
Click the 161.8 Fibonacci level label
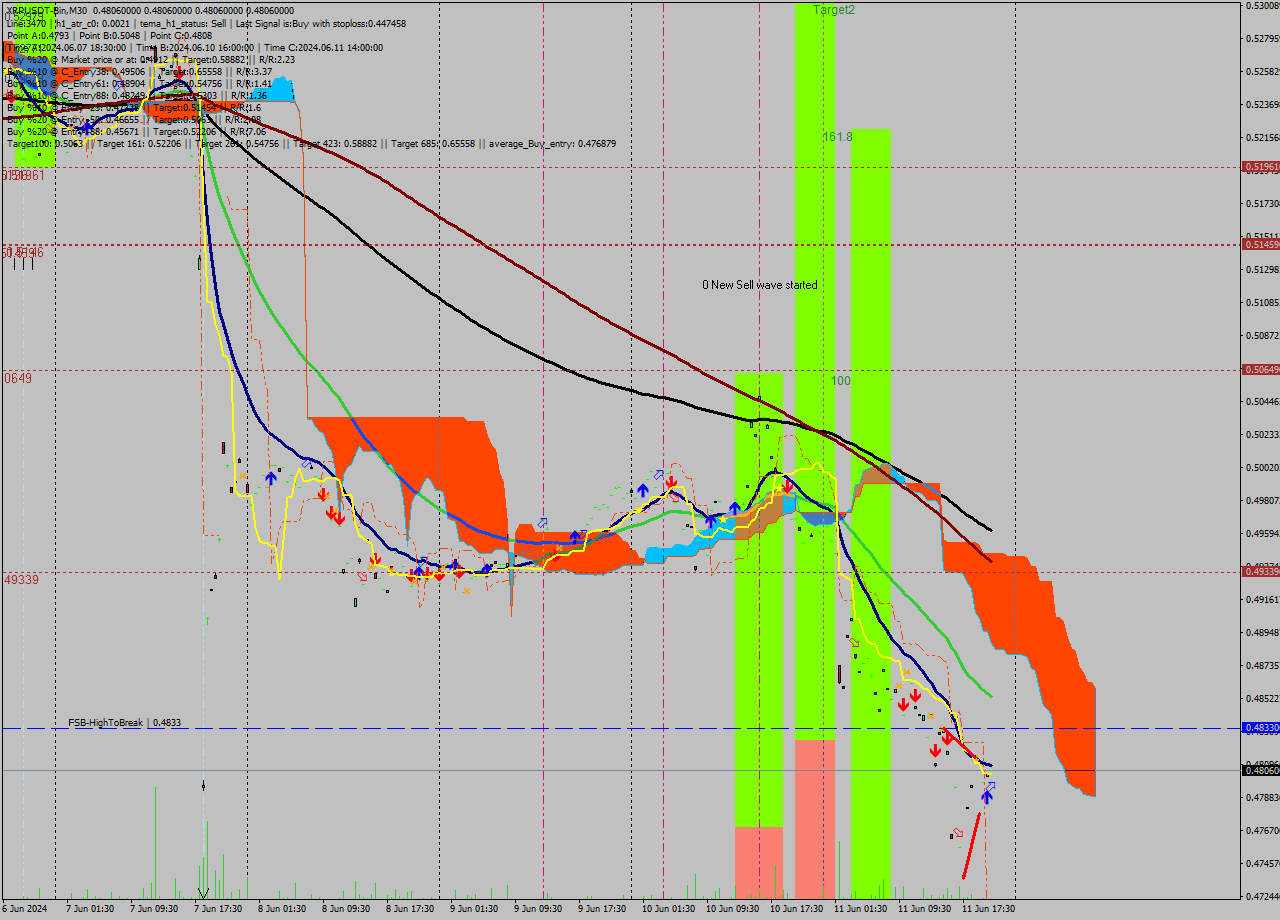click(838, 136)
